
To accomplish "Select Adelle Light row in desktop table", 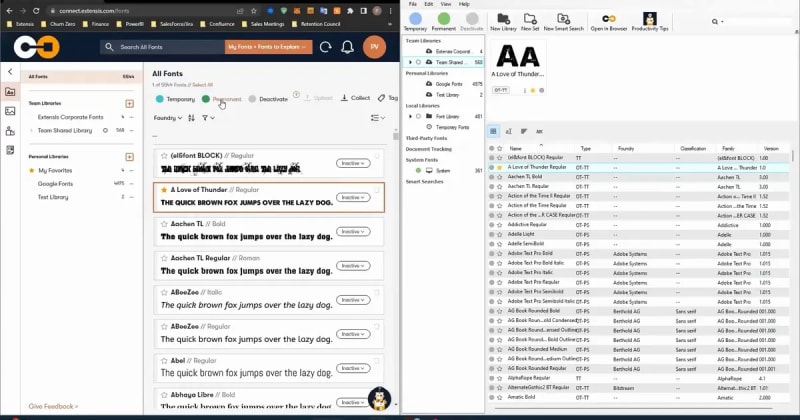I will tap(638, 234).
